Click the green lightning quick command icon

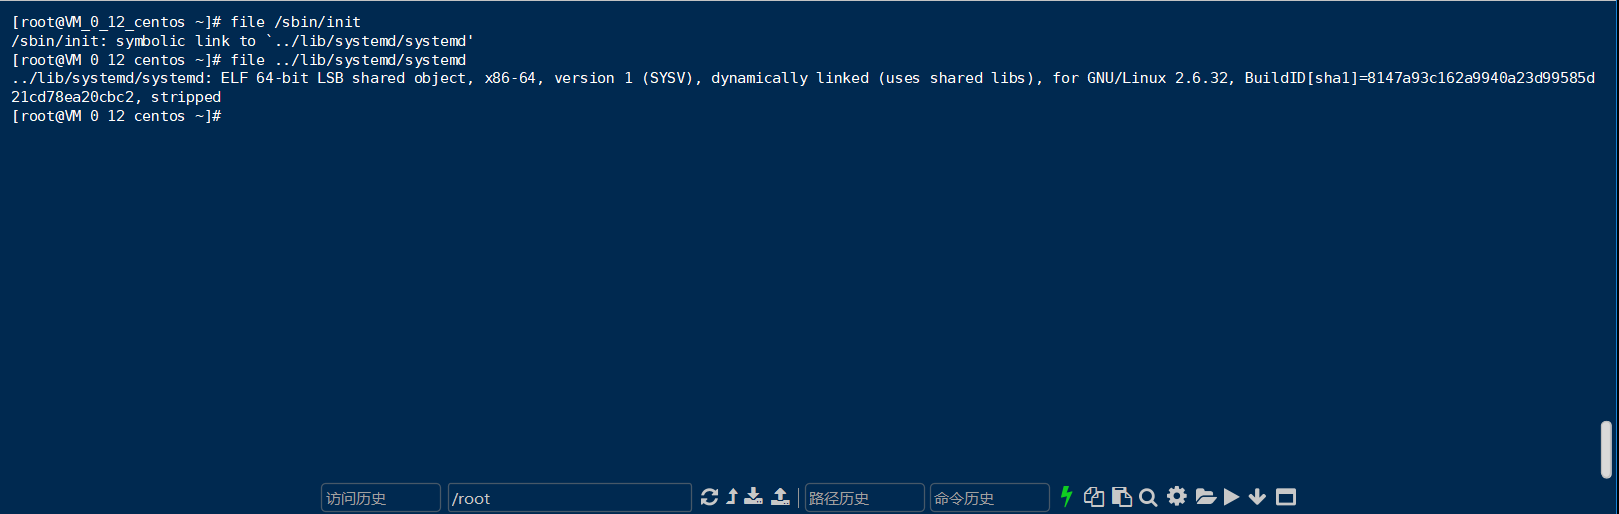[1067, 496]
